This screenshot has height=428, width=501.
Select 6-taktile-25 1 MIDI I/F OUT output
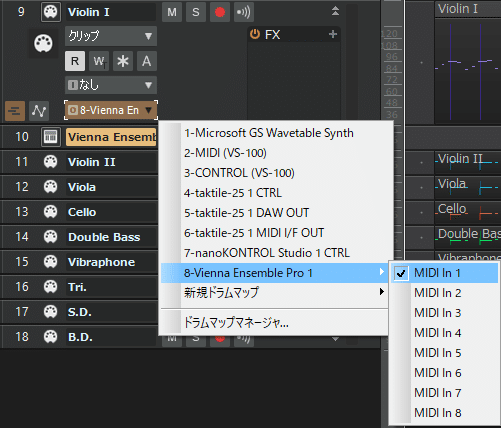pyautogui.click(x=274, y=233)
